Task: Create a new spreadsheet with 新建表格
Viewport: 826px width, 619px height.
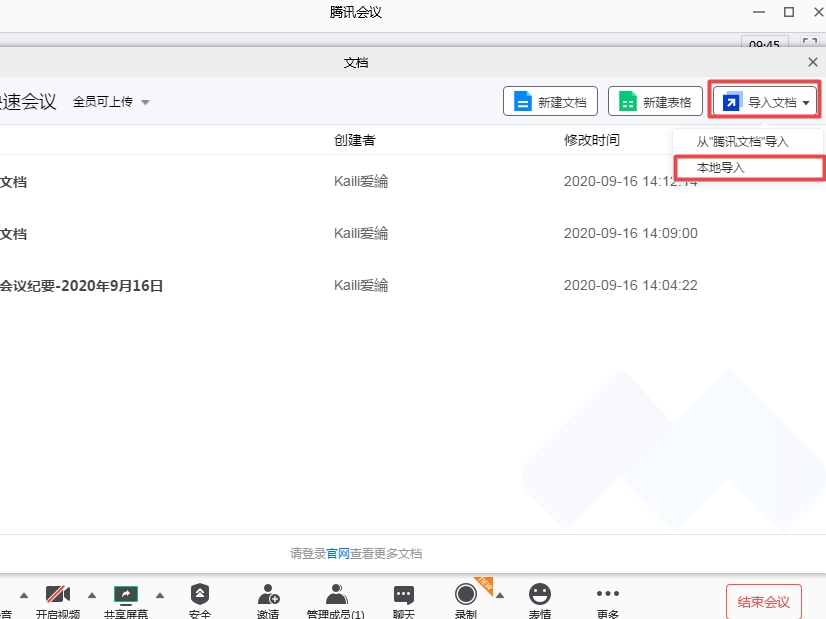Action: (655, 101)
